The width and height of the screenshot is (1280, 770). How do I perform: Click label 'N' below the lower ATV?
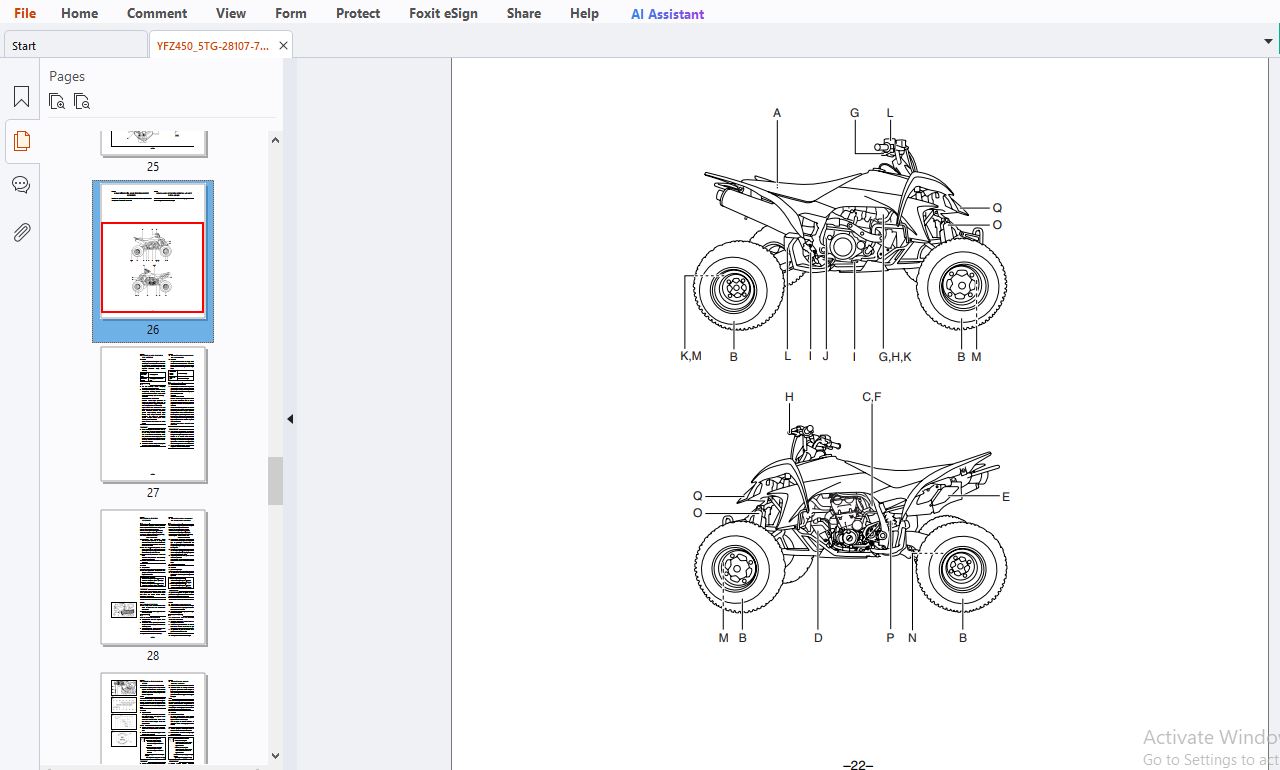pyautogui.click(x=912, y=637)
